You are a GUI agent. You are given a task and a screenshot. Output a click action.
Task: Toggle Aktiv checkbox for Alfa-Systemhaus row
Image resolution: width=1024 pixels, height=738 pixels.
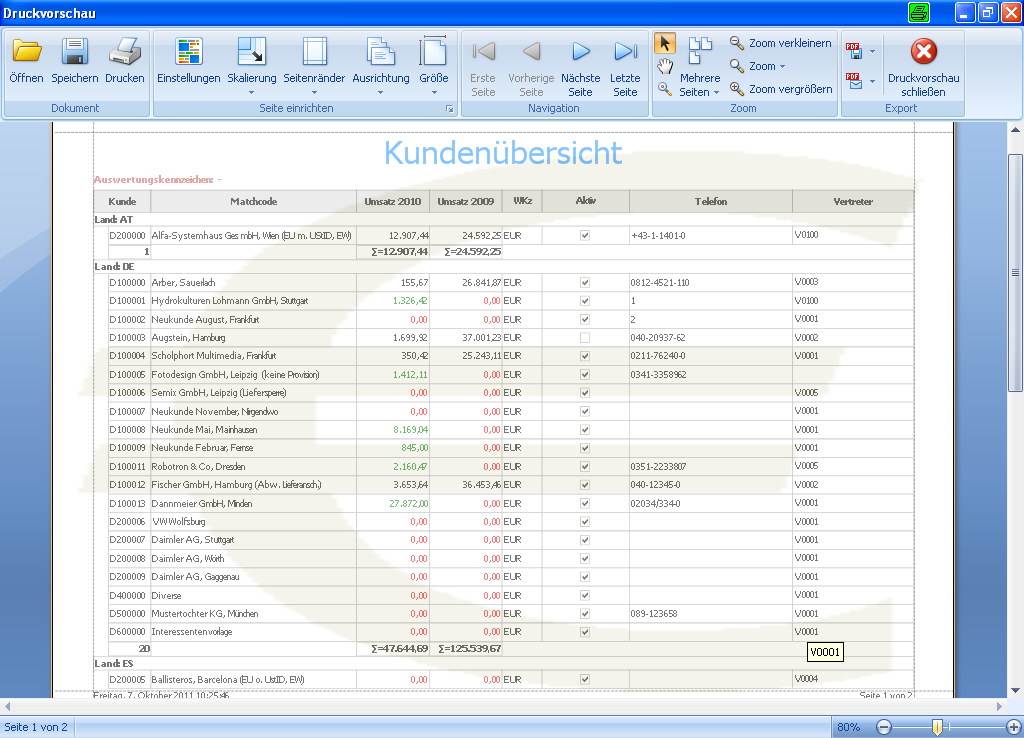click(584, 236)
